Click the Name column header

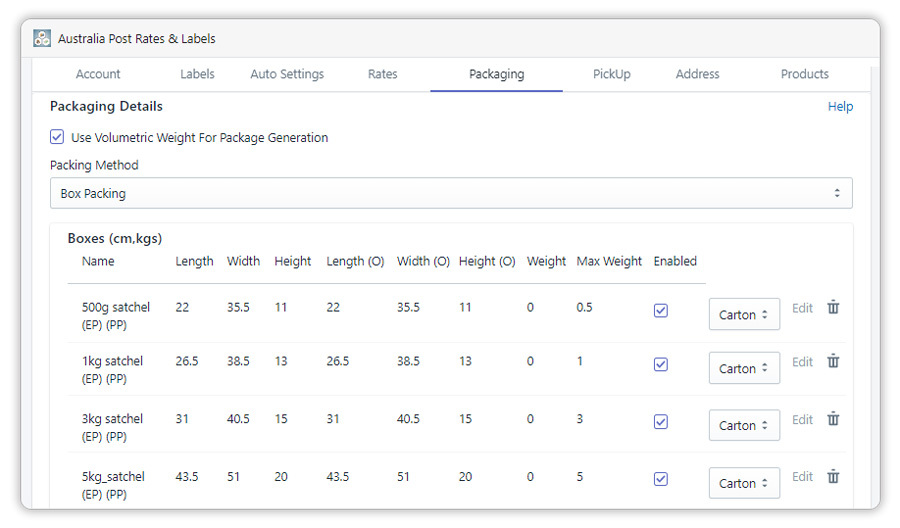click(x=98, y=261)
